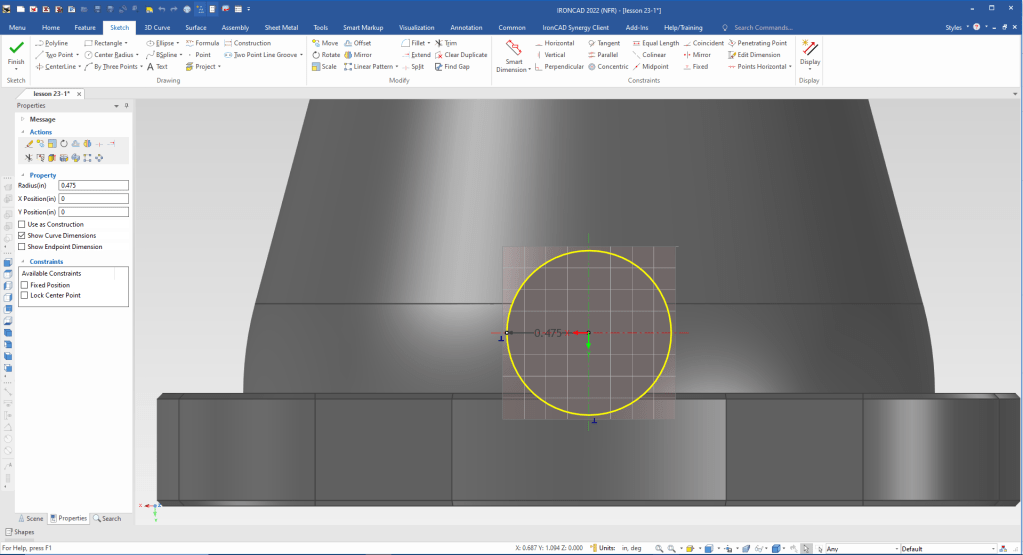
Task: Switch to the Sheet Metal ribbon tab
Action: tap(281, 28)
